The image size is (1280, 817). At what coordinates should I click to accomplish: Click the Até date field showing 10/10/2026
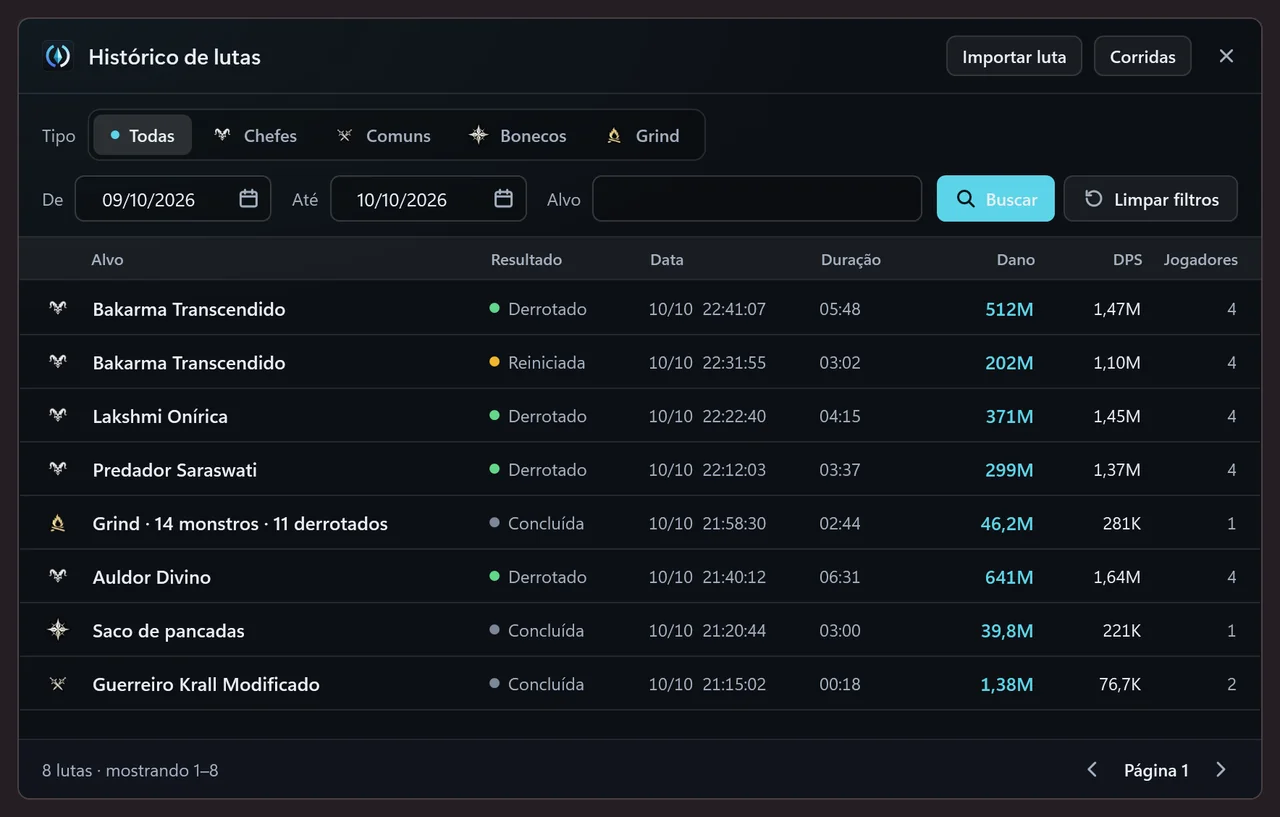tap(428, 199)
